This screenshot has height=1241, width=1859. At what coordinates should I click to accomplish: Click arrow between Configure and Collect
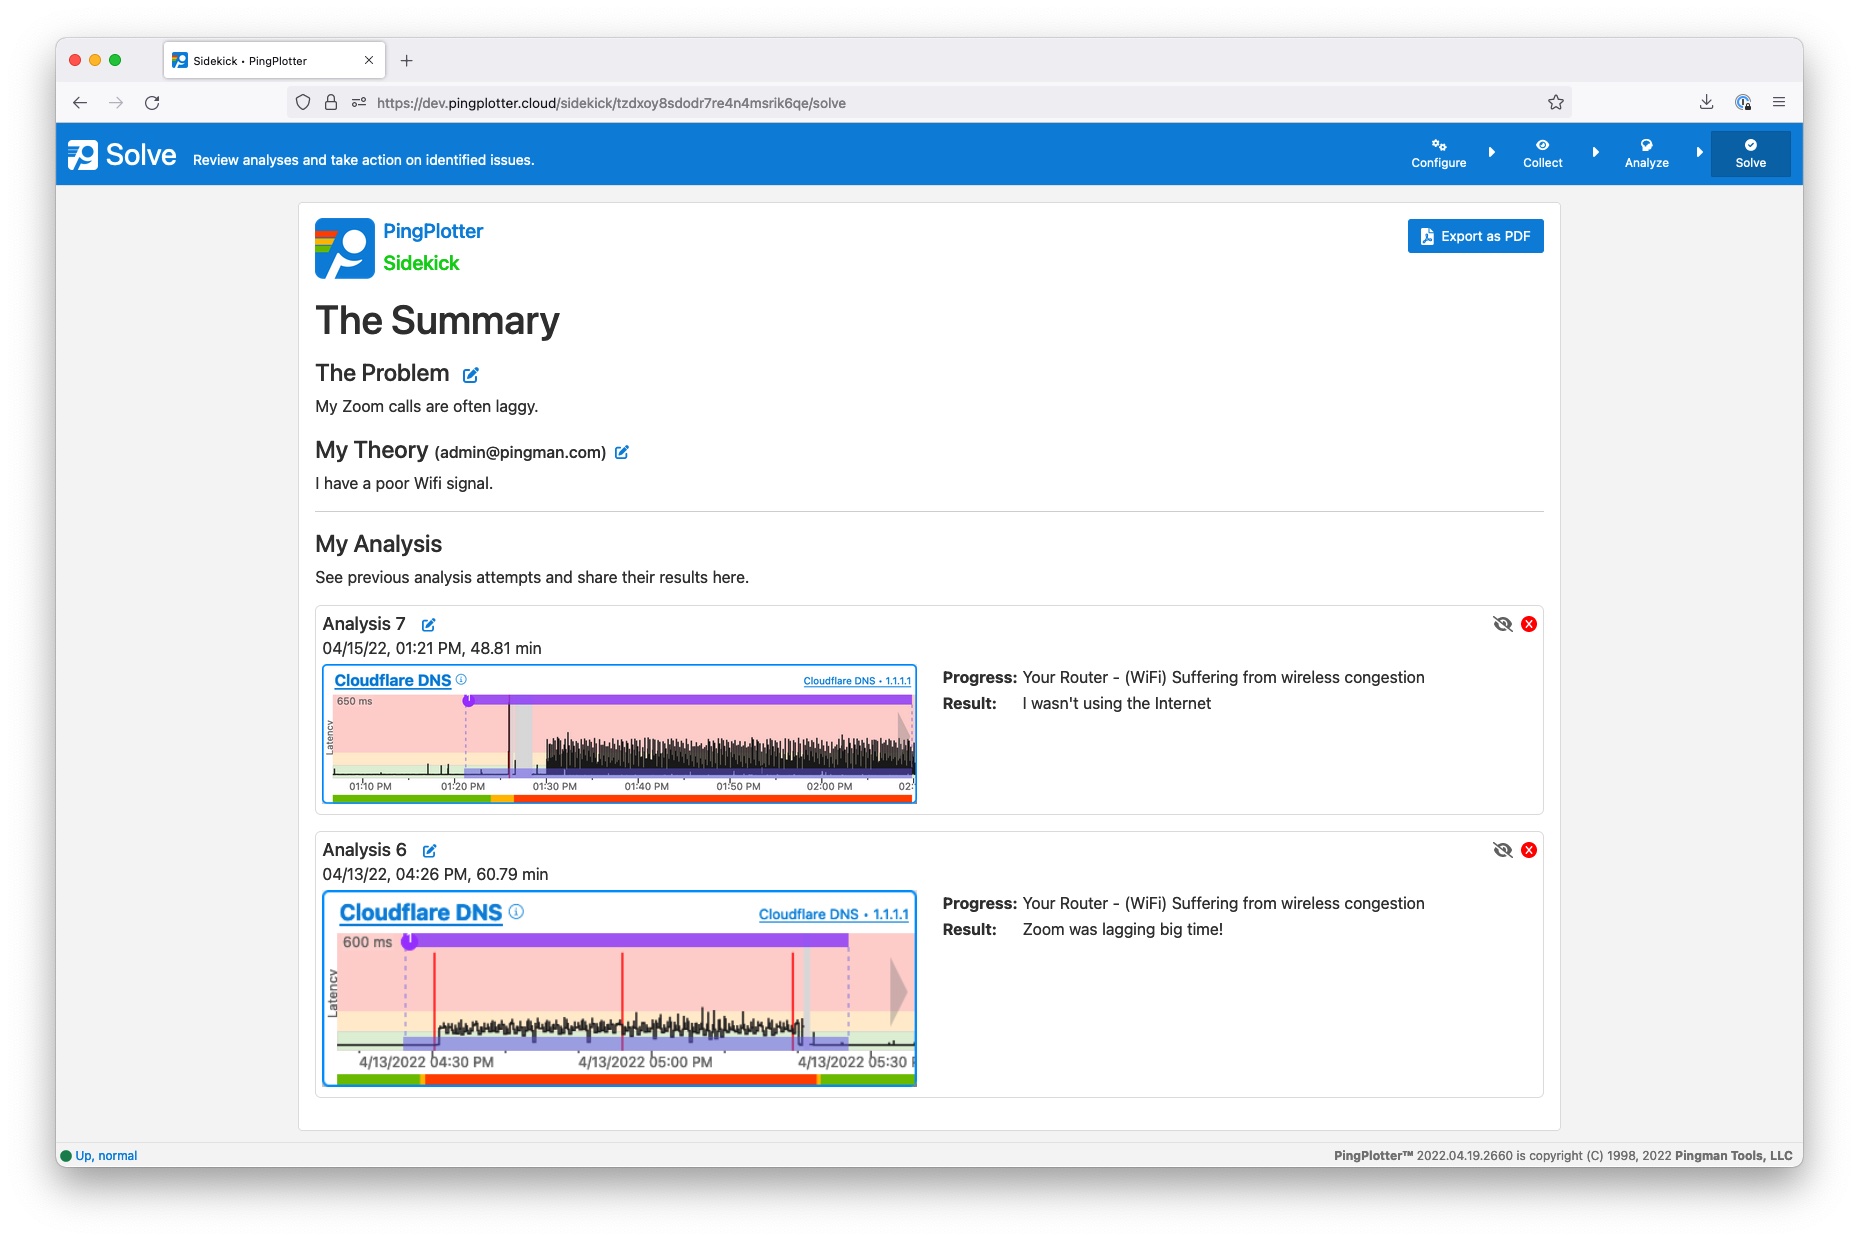pos(1491,152)
